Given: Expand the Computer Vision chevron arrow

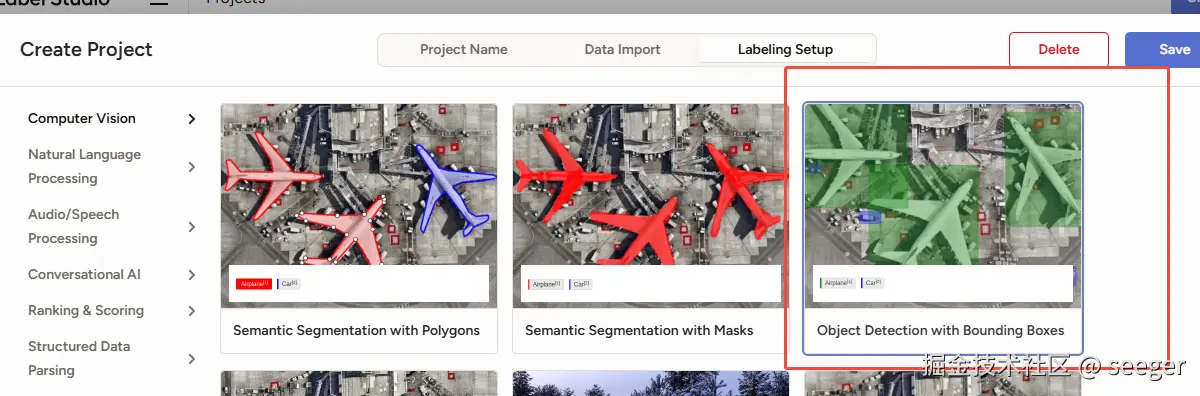Looking at the screenshot, I should coord(192,119).
